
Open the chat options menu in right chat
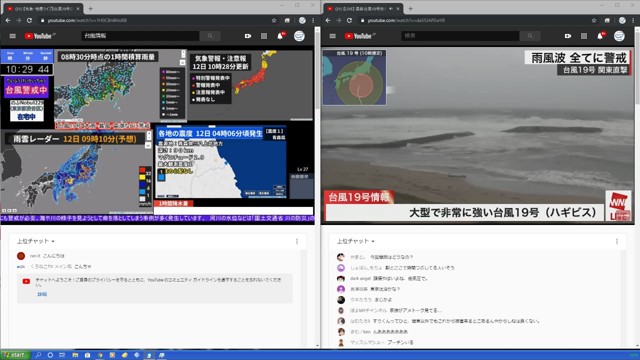pos(617,241)
